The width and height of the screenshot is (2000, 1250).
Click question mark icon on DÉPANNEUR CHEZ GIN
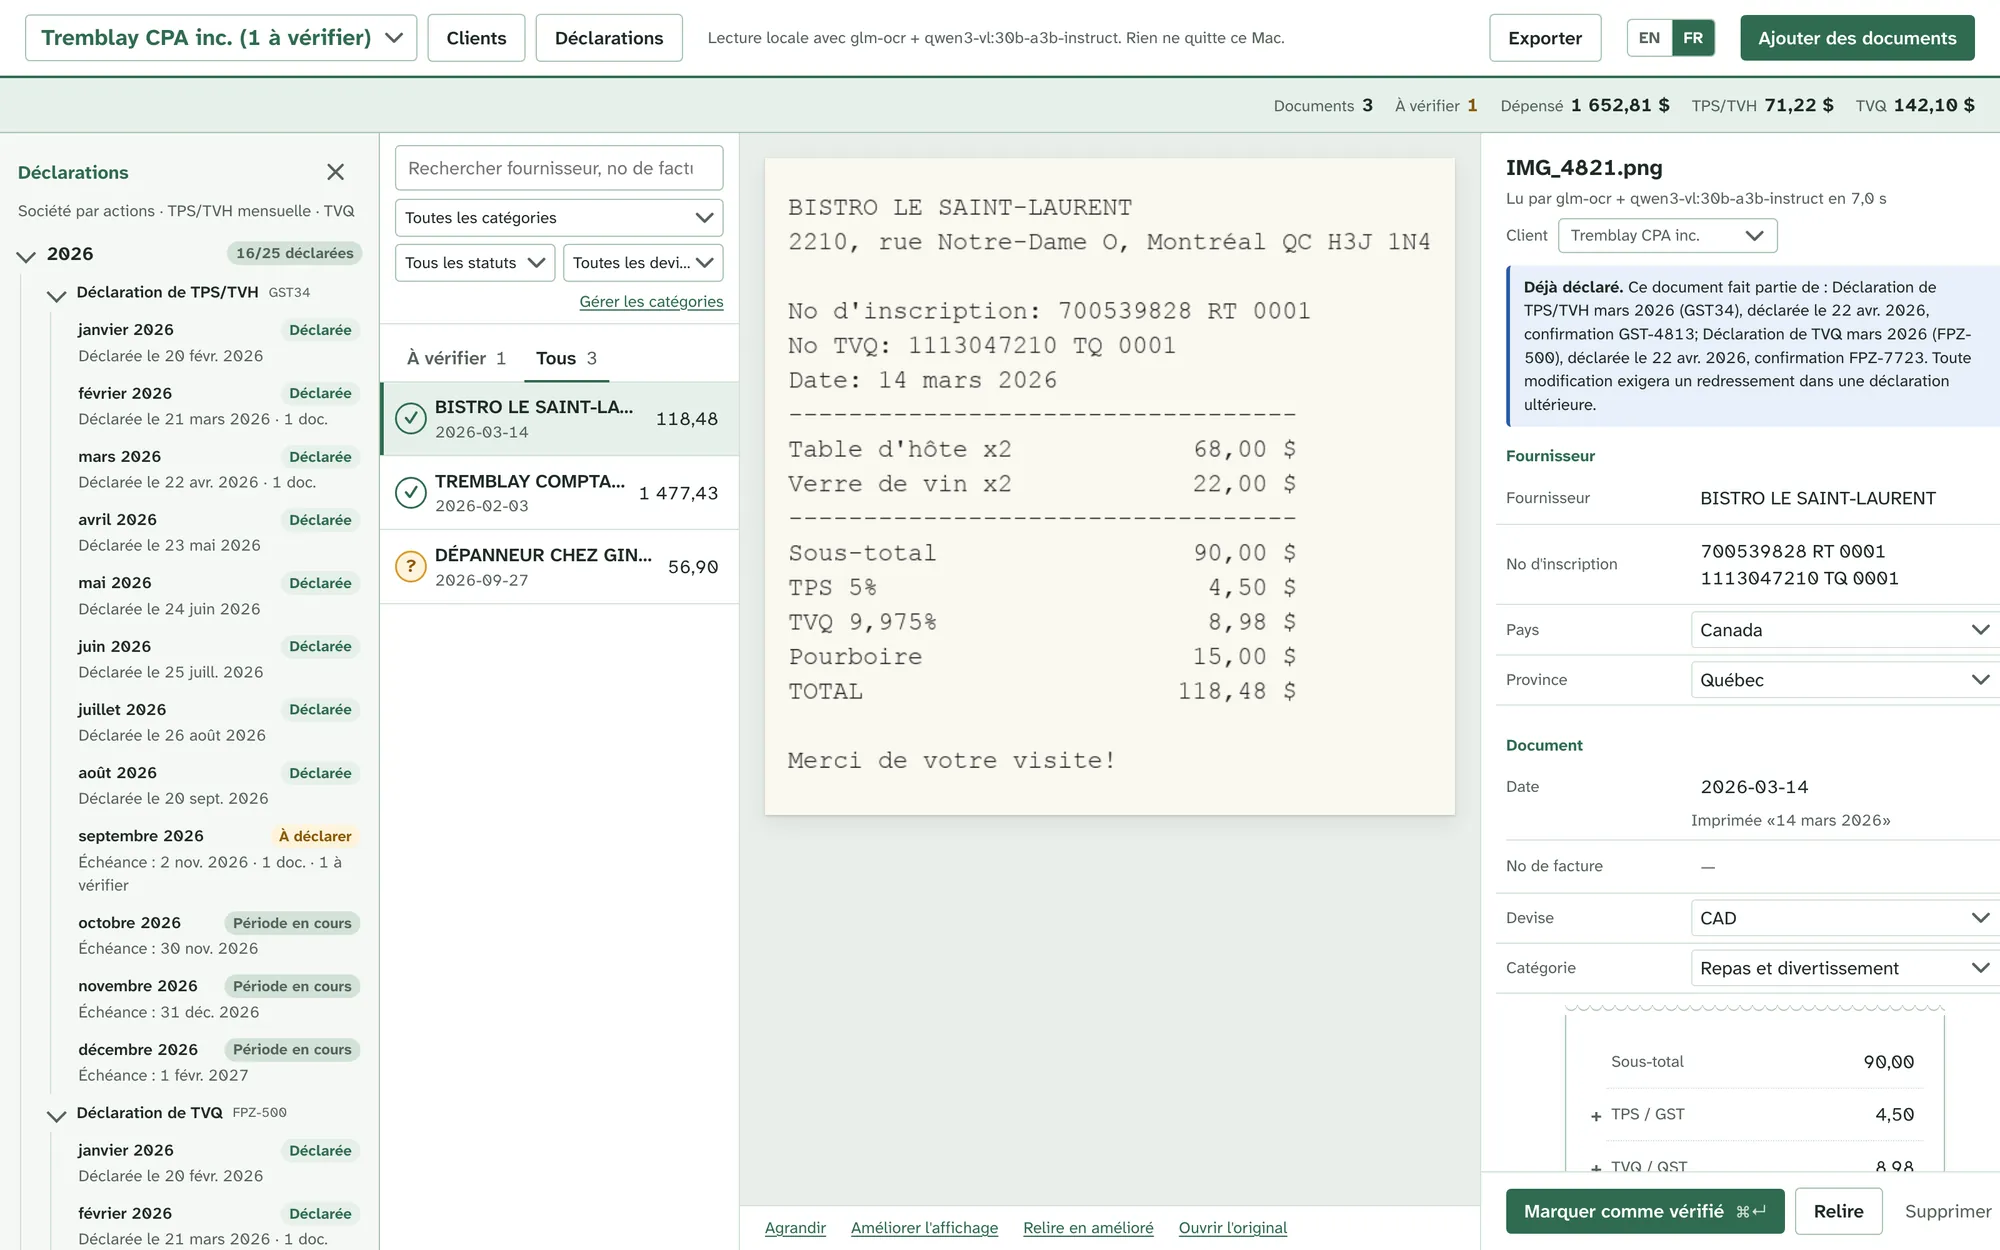tap(411, 566)
